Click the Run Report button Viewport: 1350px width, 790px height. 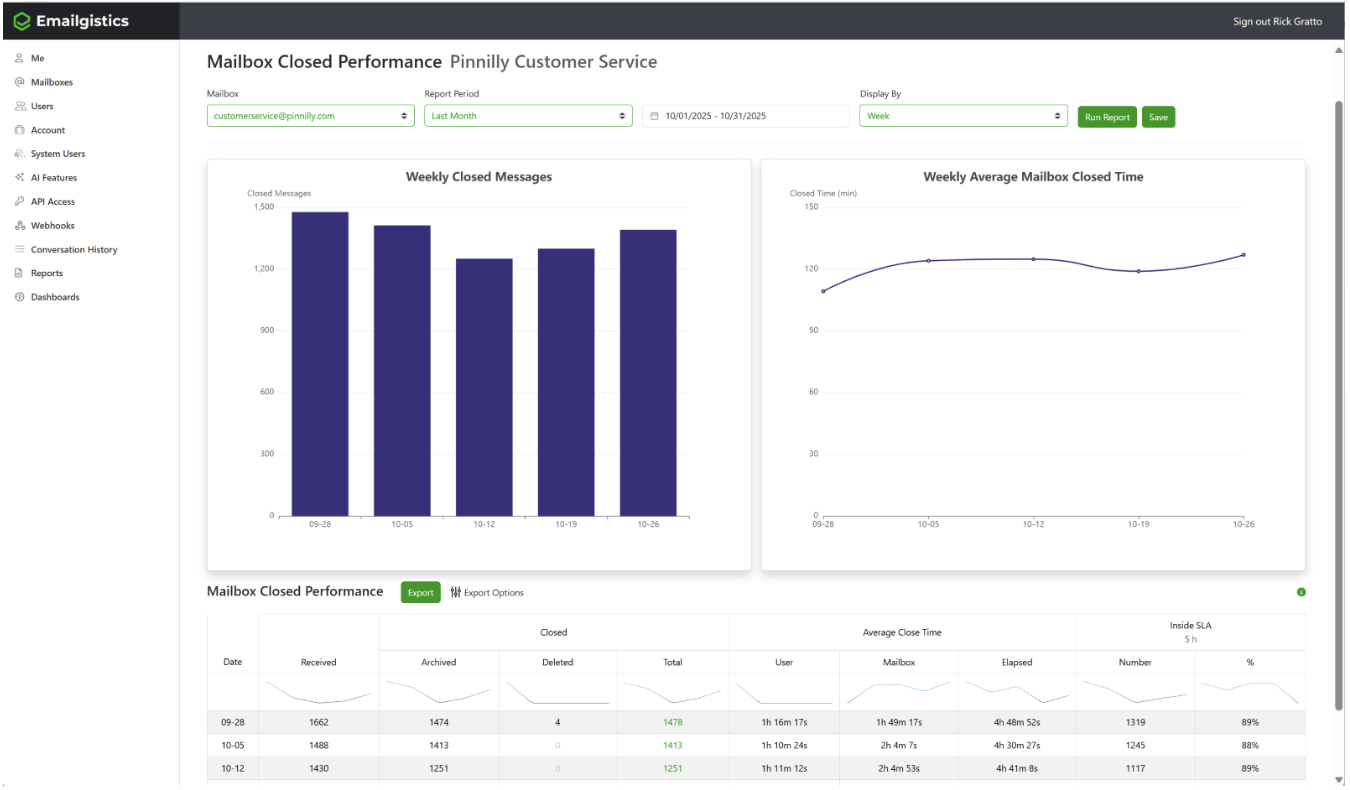[1107, 117]
